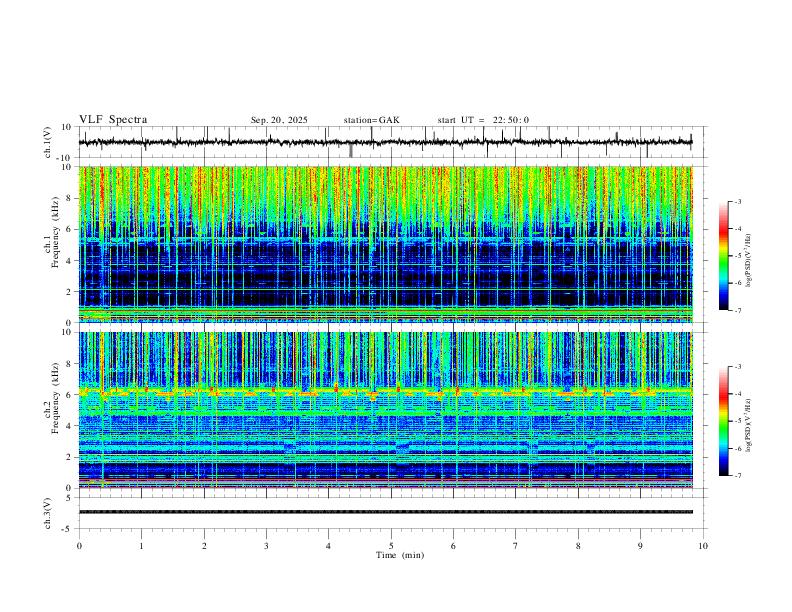Click the "6" tick on the Time axis
Screen dimensions: 792x612
[453, 546]
